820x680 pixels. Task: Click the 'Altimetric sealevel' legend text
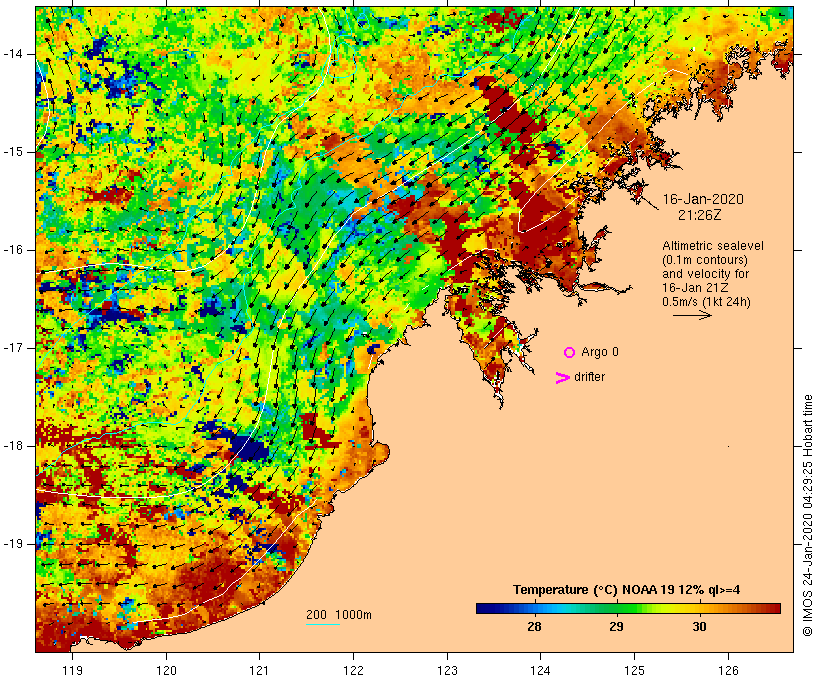(713, 246)
